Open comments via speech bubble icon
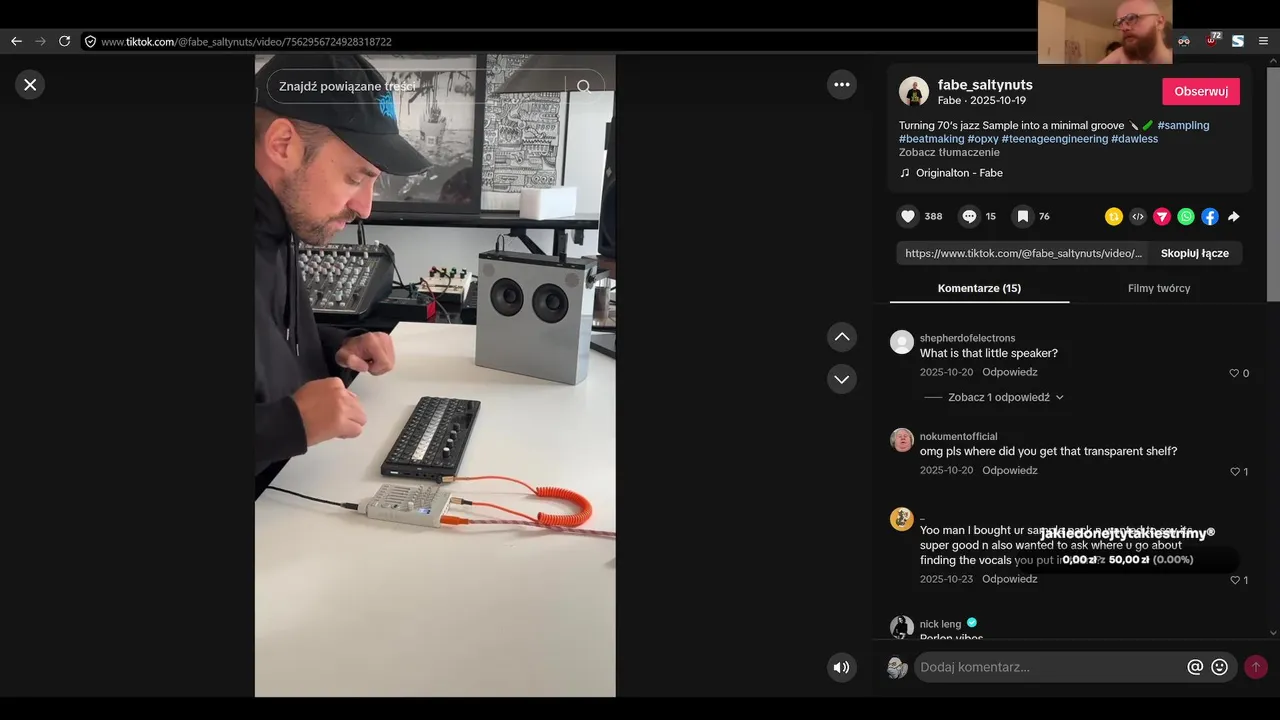The width and height of the screenshot is (1280, 720). tap(969, 216)
